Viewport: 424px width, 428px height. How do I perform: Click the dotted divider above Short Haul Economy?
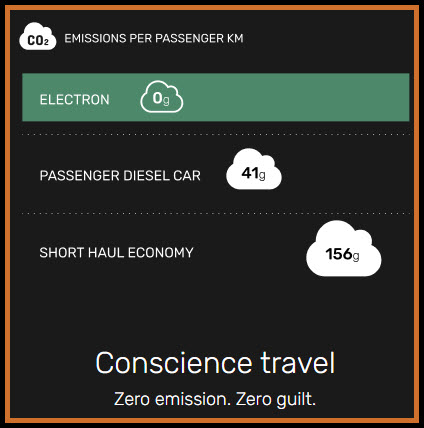point(216,213)
